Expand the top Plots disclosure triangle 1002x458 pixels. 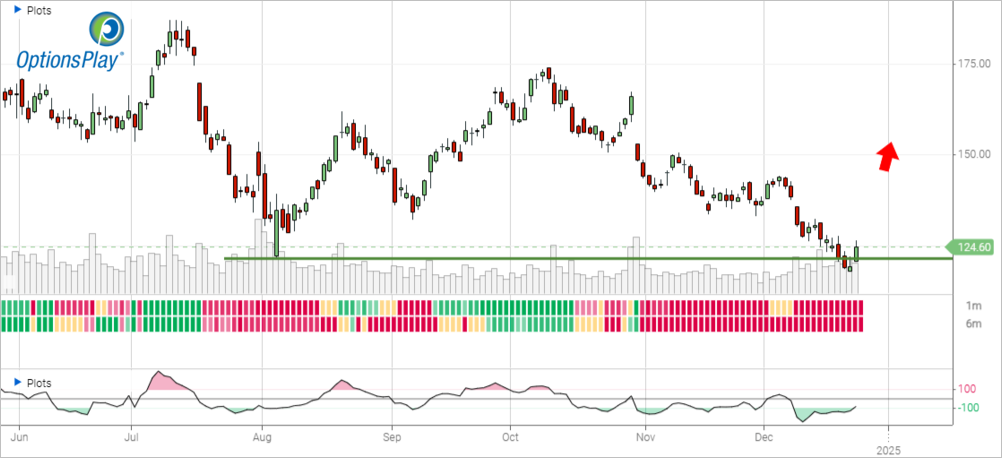[9, 10]
